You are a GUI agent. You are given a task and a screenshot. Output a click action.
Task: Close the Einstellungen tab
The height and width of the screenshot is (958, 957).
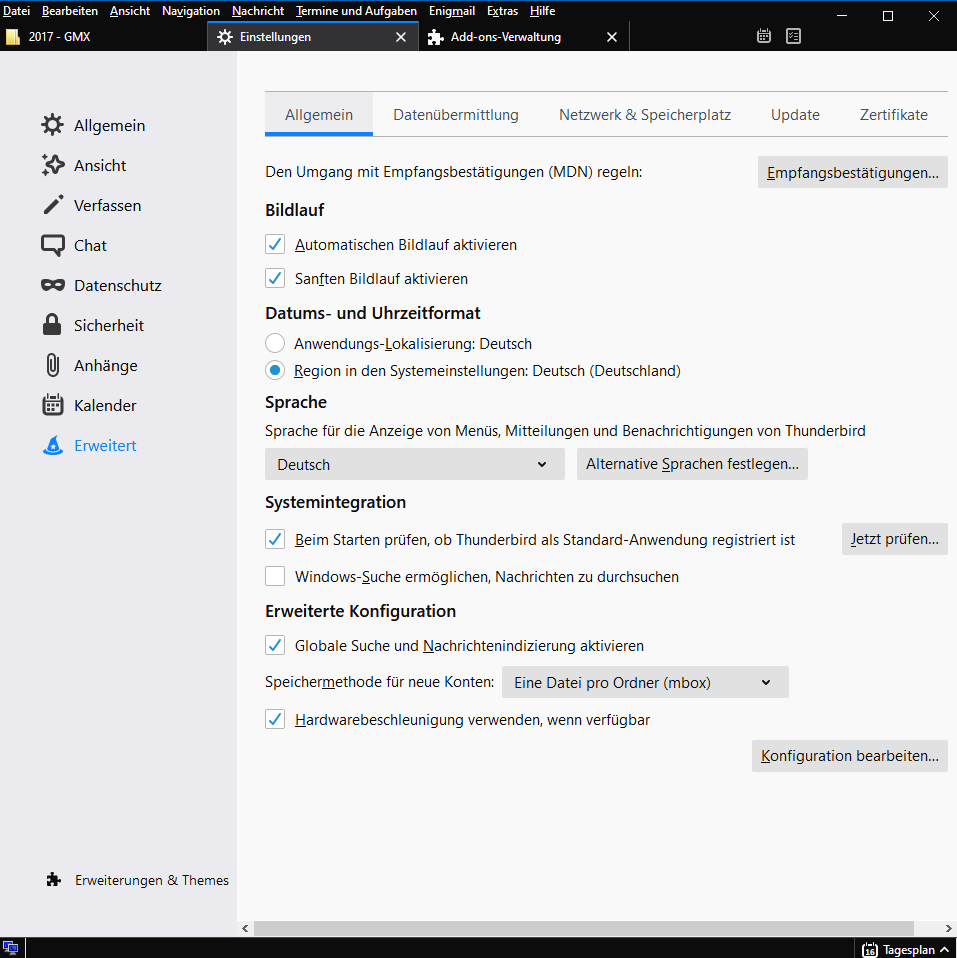click(x=401, y=37)
